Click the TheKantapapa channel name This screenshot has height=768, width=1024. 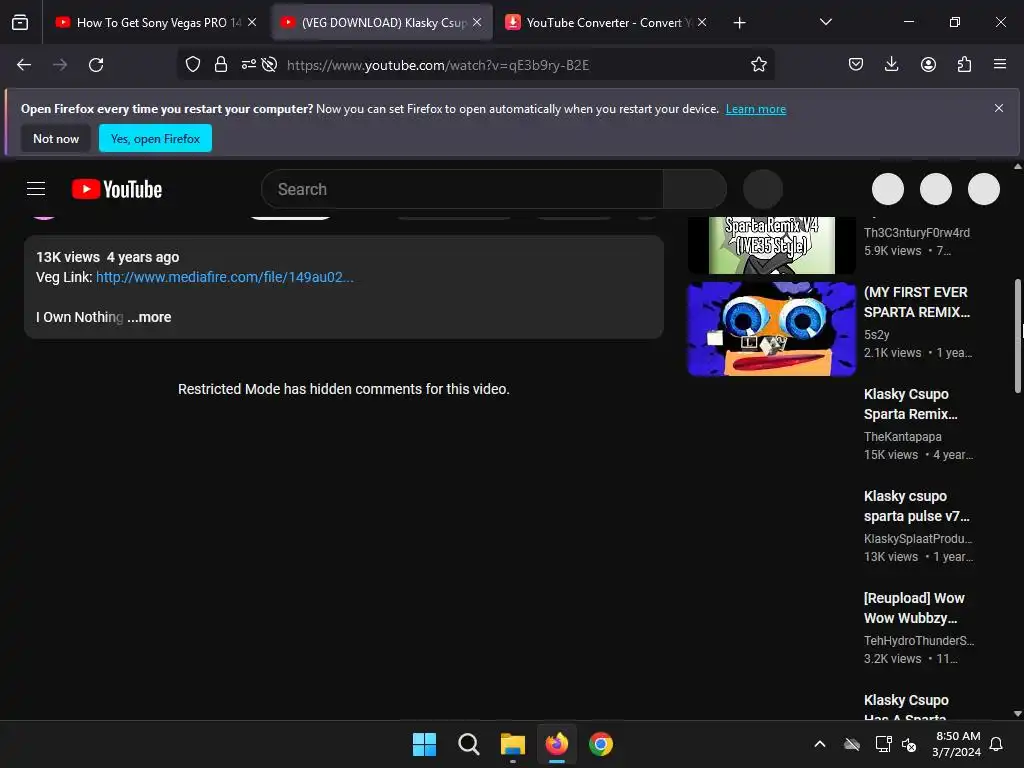pyautogui.click(x=903, y=436)
